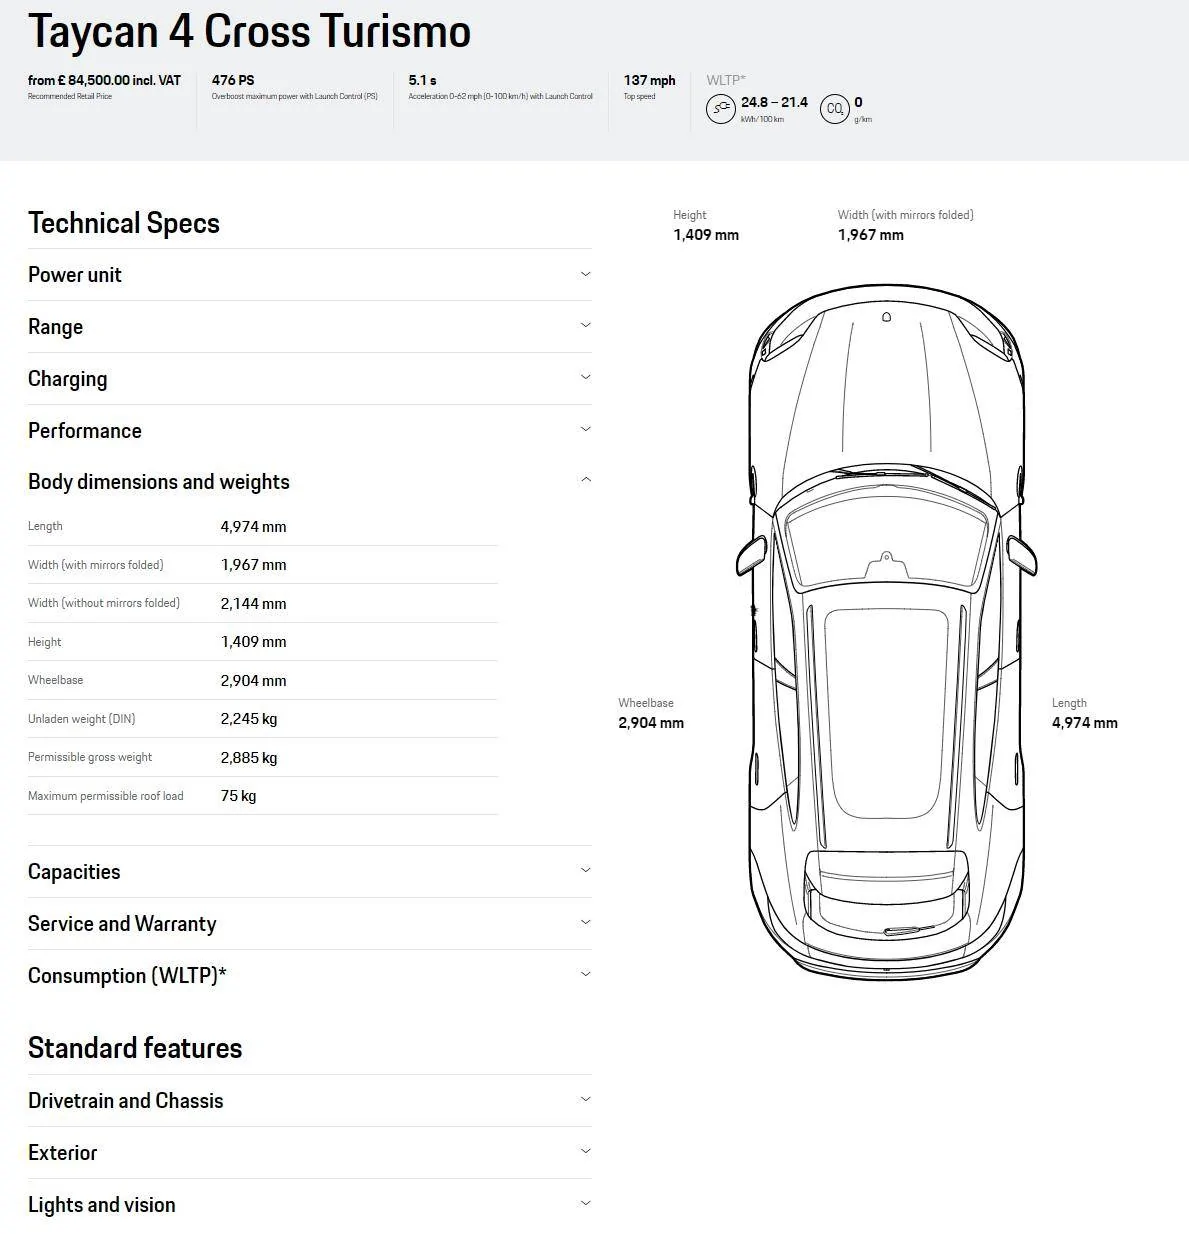Expand the Service and Warranty section

pos(309,924)
